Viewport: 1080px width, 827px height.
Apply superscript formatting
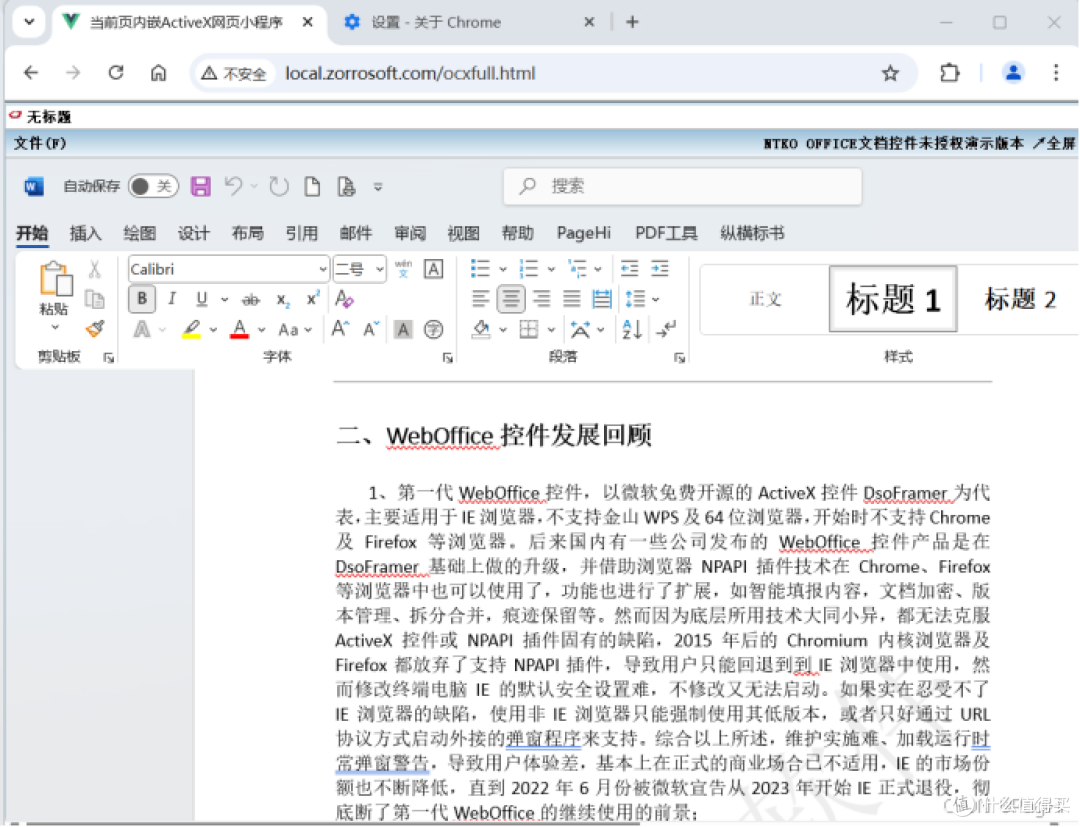pyautogui.click(x=310, y=298)
